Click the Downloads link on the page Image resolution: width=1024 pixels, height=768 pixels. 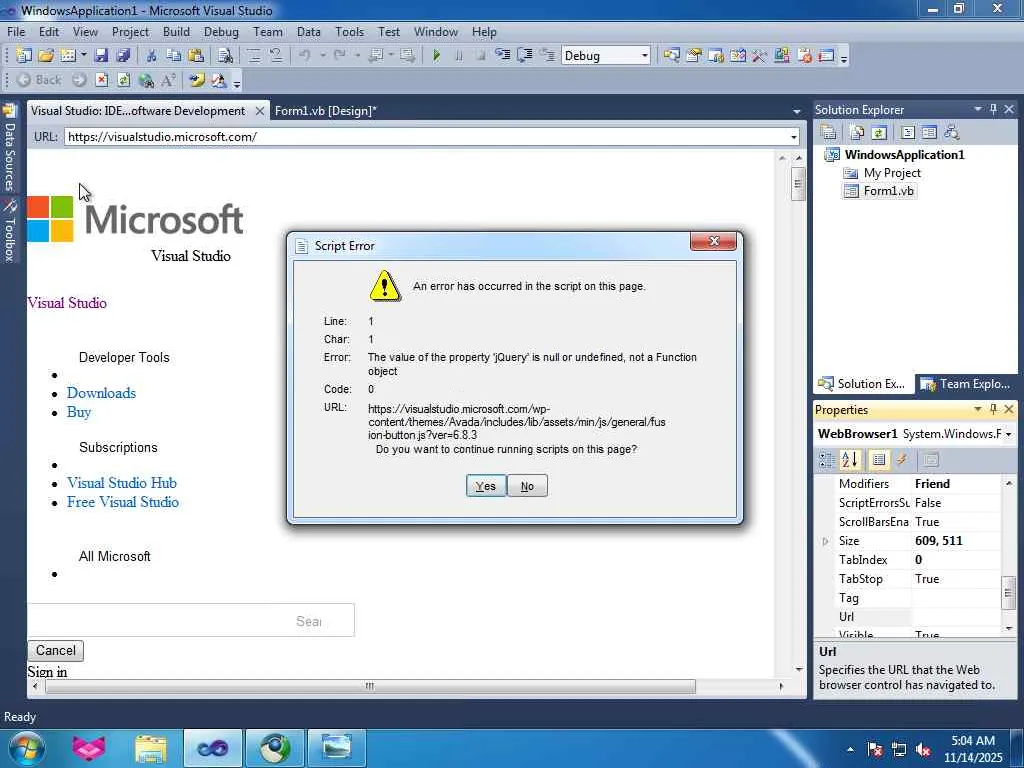(101, 393)
